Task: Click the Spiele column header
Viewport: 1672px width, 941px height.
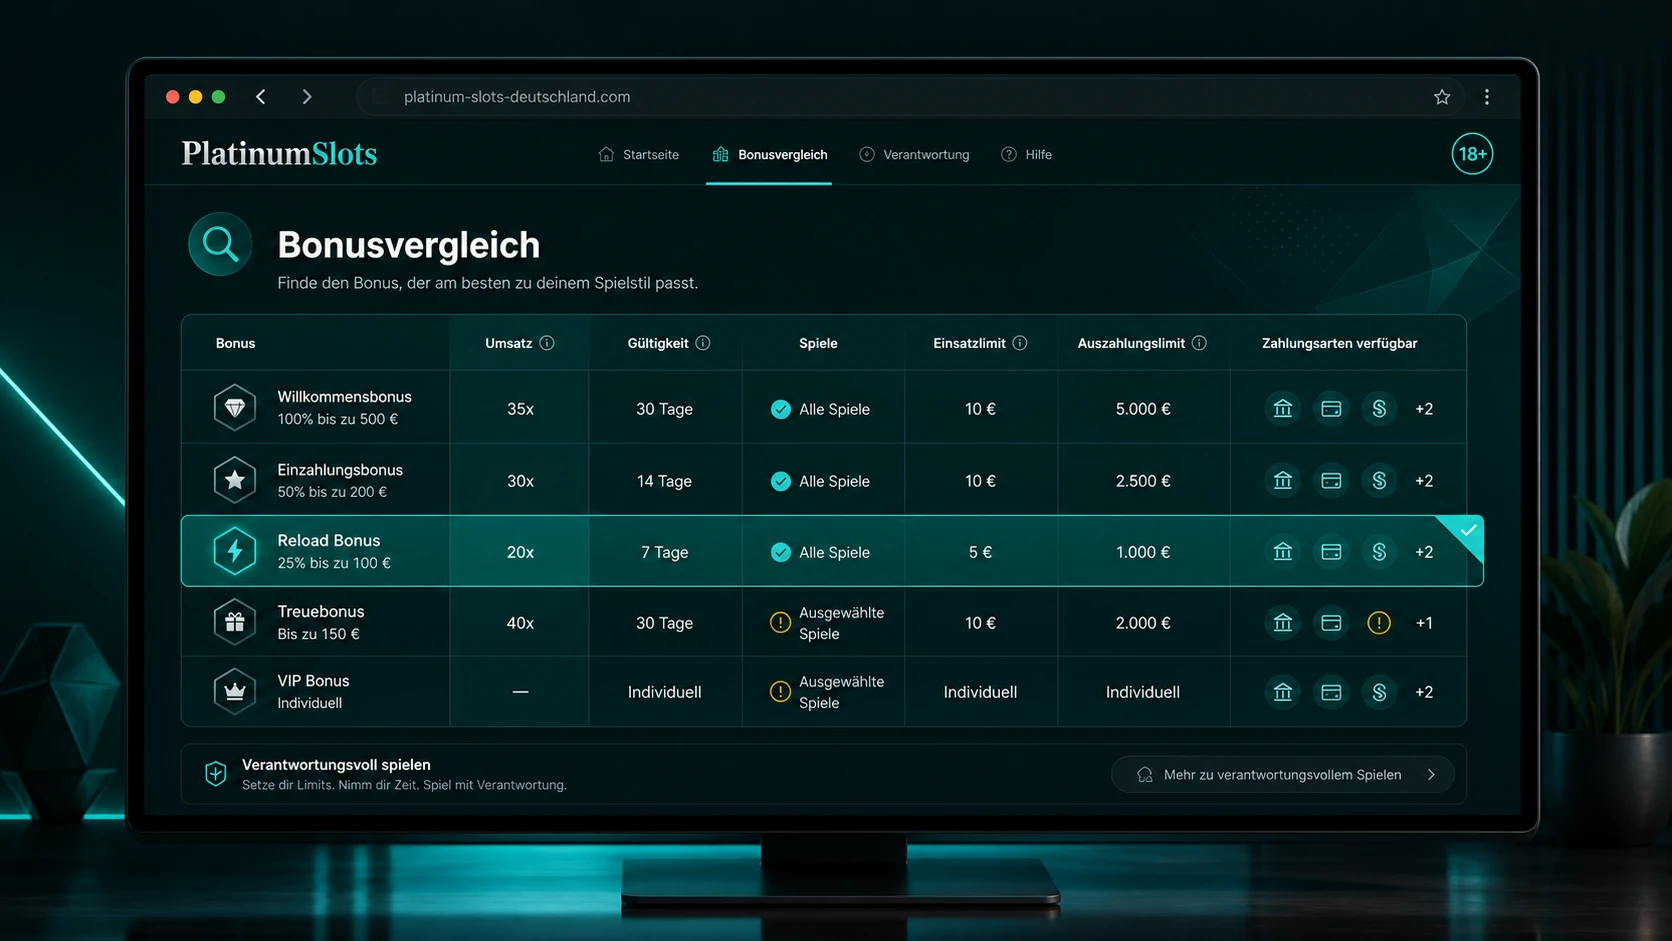Action: pyautogui.click(x=818, y=343)
